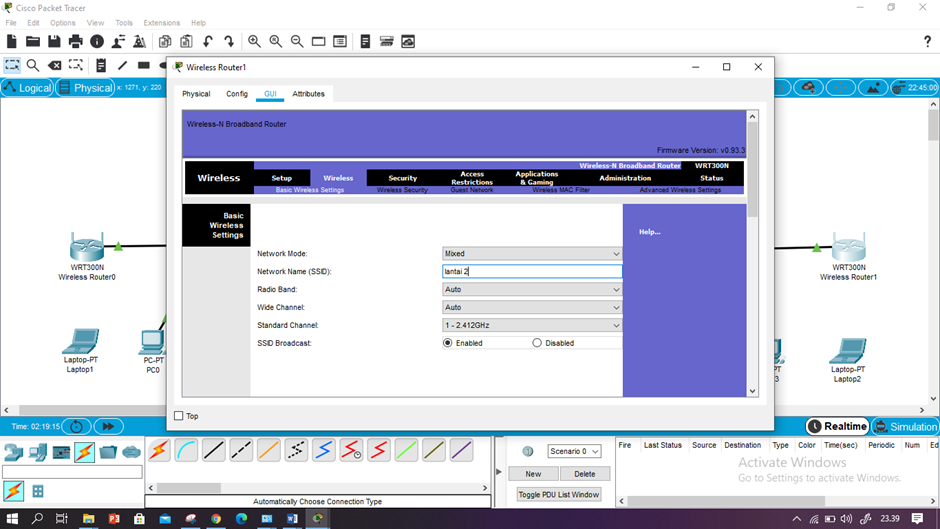Screen dimensions: 940x529
Task: Open the Config tab
Action: pyautogui.click(x=237, y=94)
